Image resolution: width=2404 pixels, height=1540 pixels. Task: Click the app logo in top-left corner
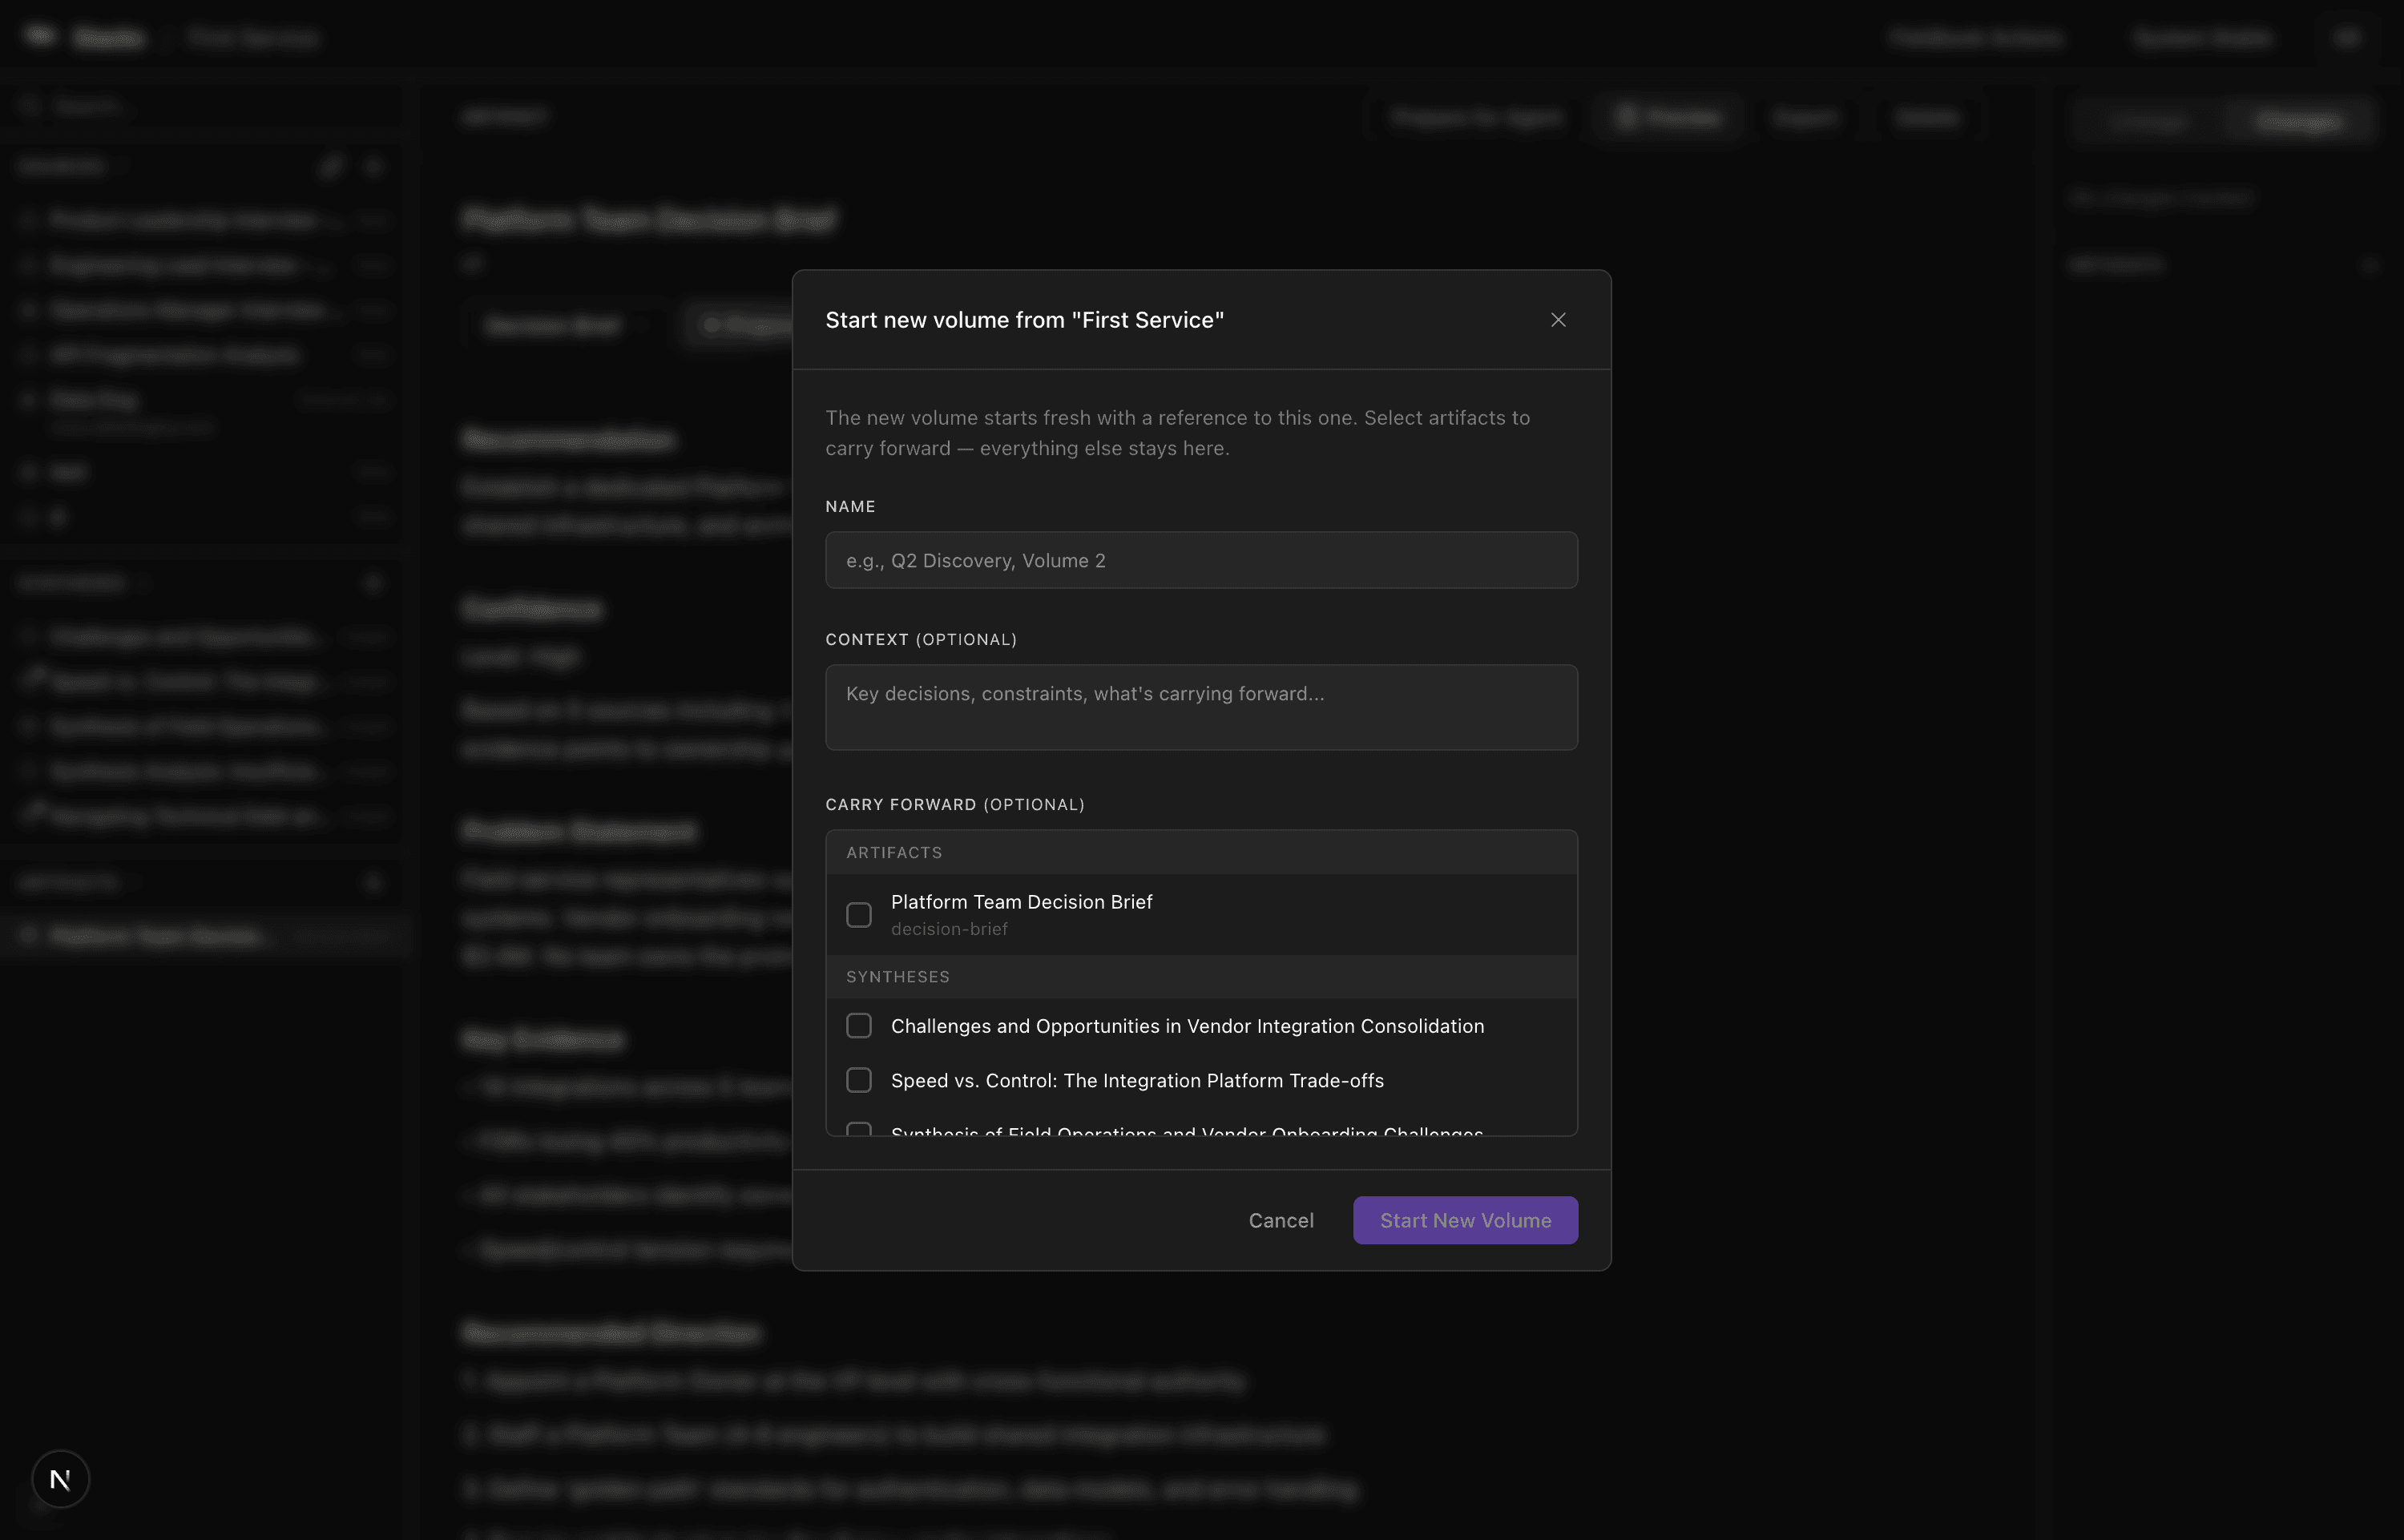click(40, 37)
